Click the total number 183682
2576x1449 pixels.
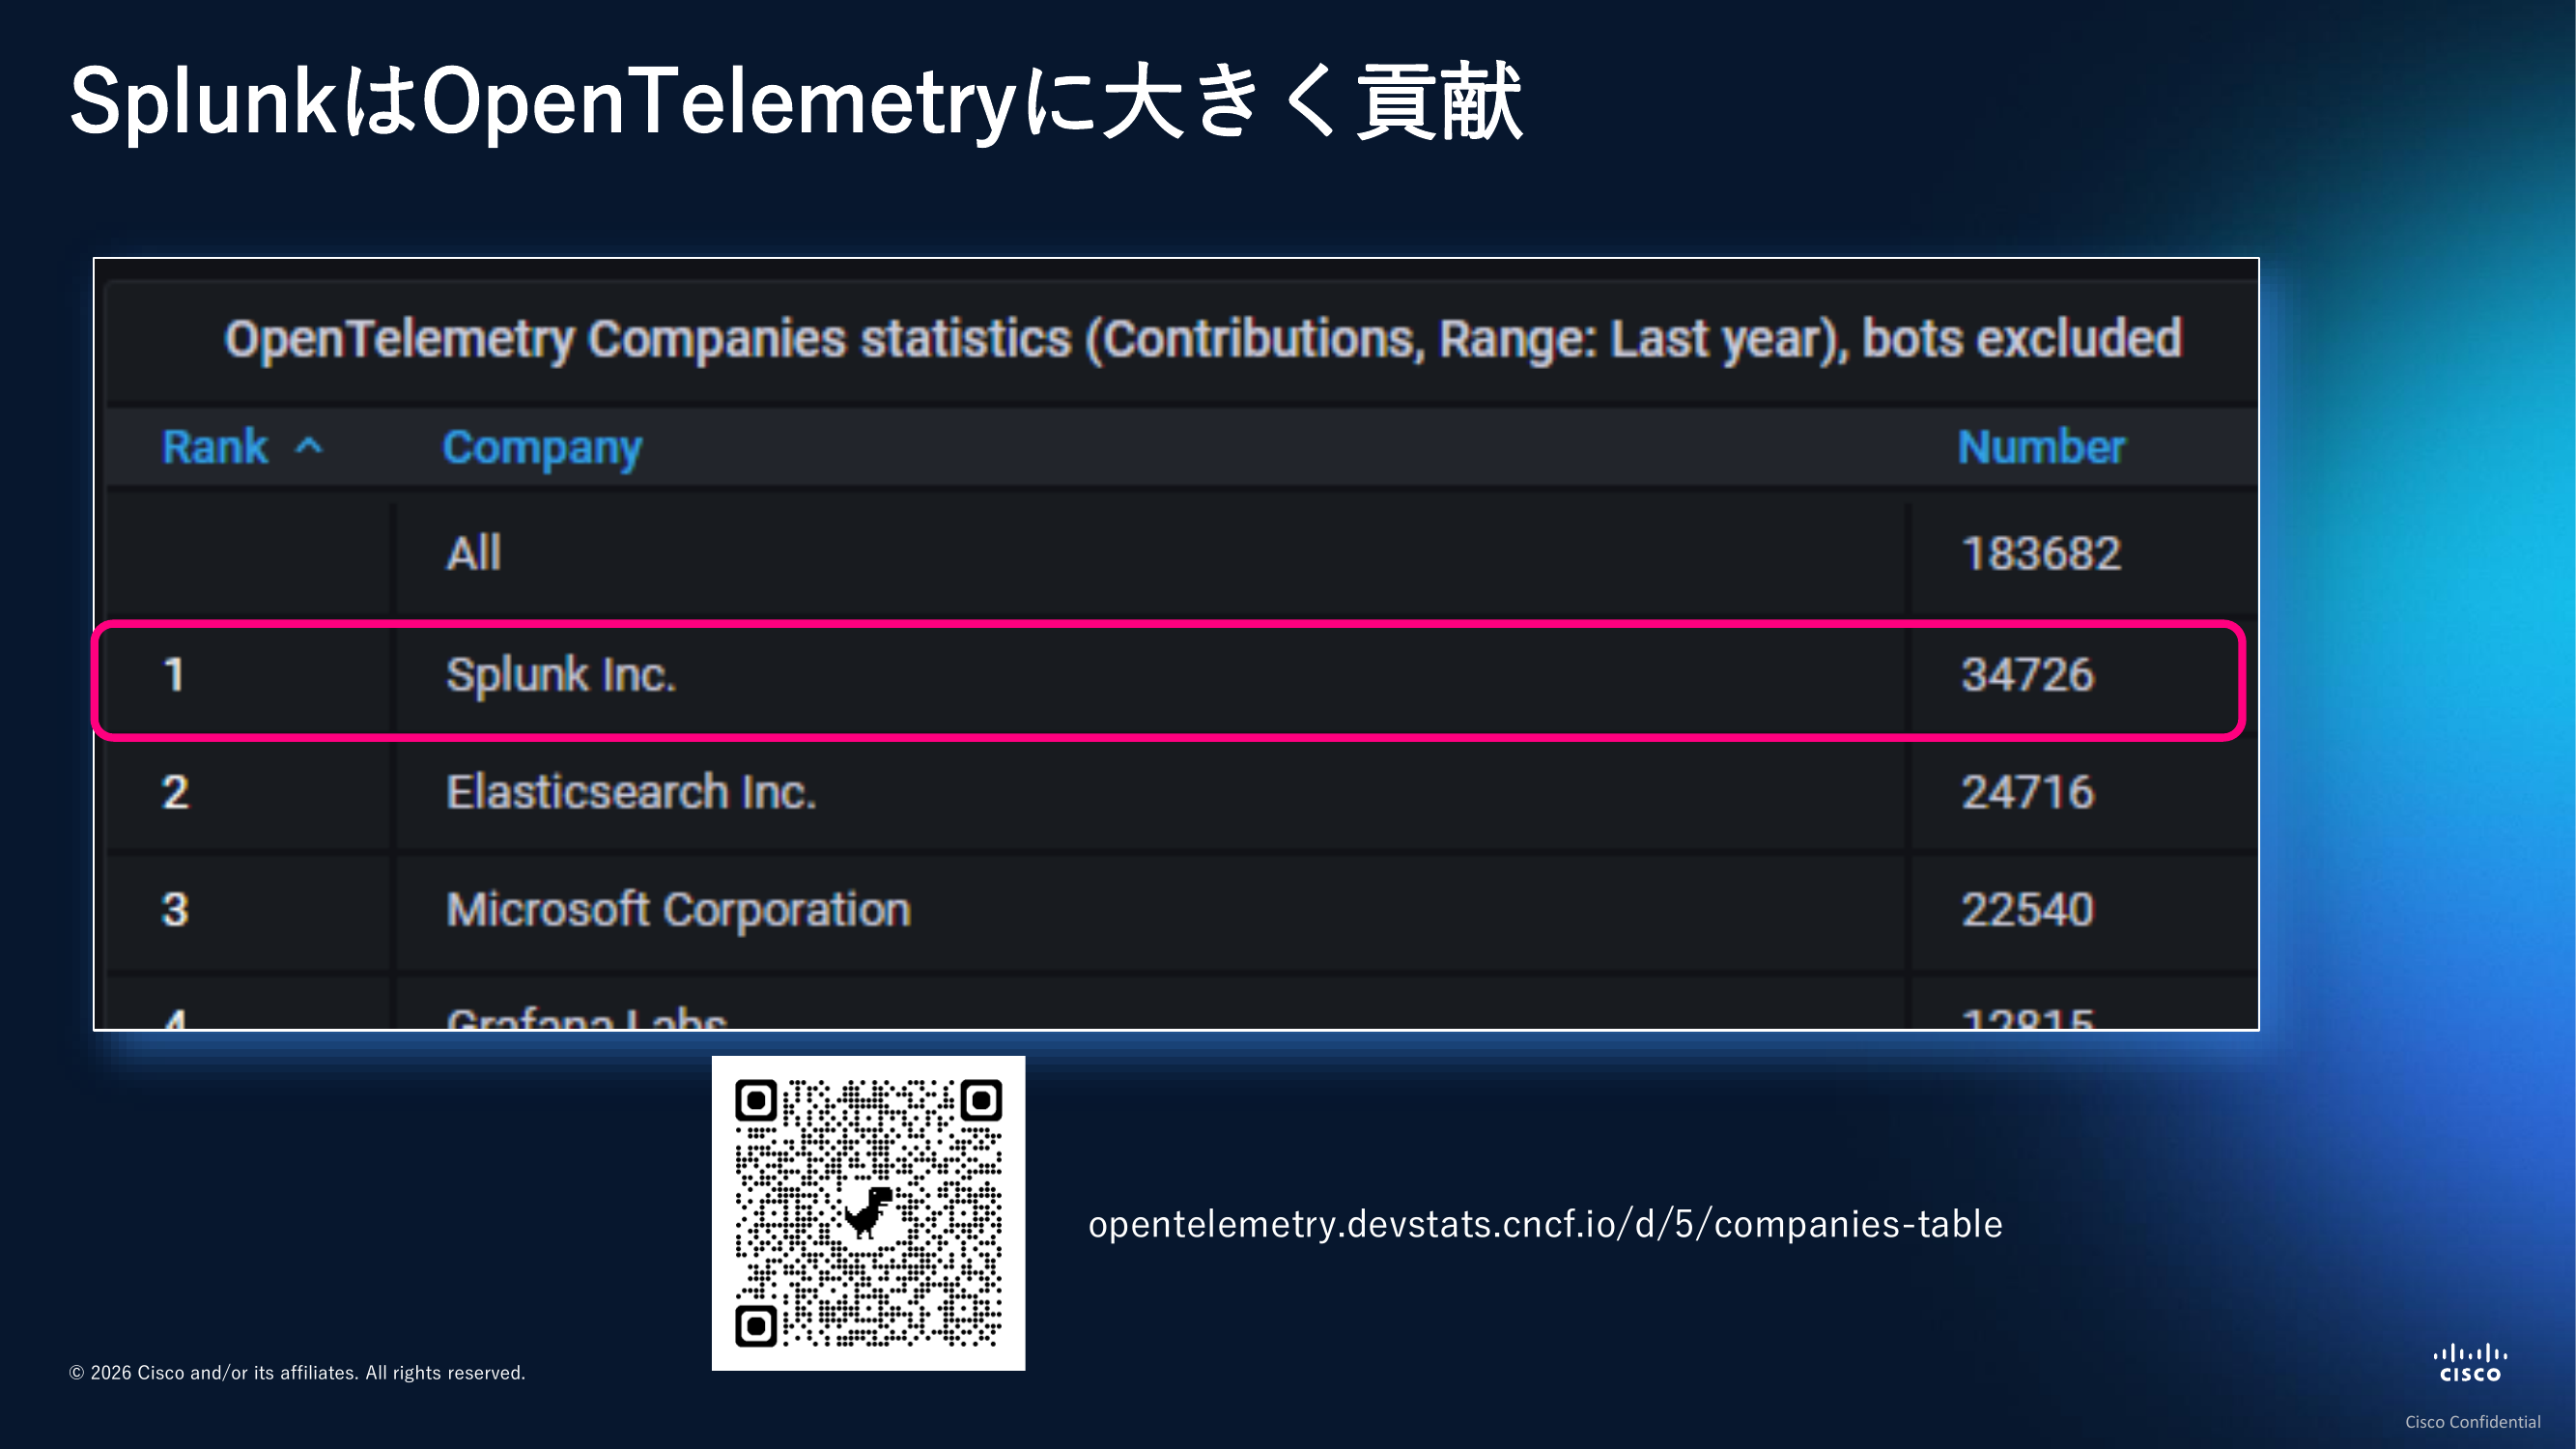[x=2041, y=553]
